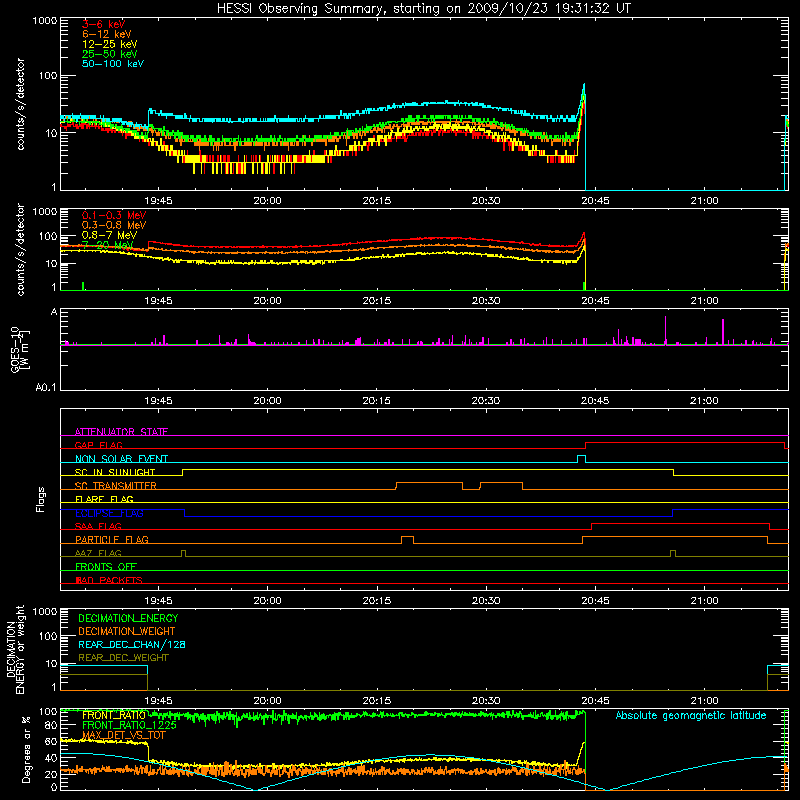
Task: Click the short PARTICLE_FLAG pulse near 20:19
Action: (x=407, y=540)
